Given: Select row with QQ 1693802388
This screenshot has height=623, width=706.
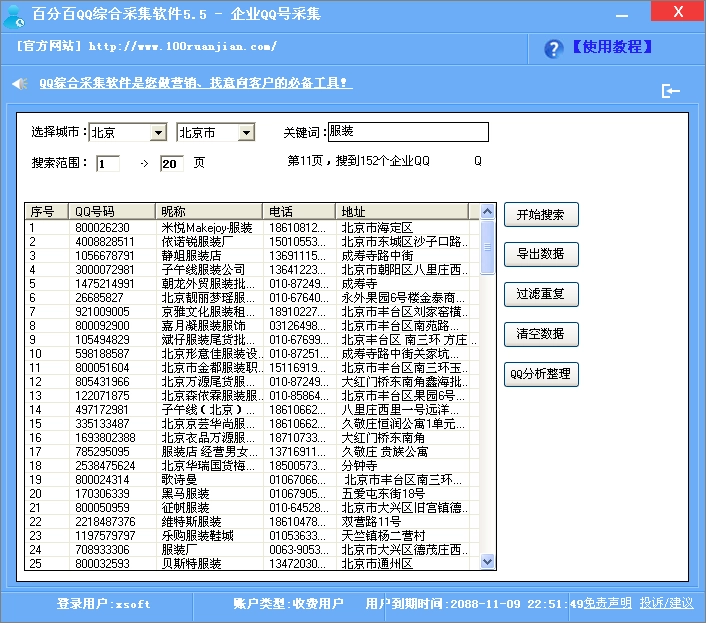Looking at the screenshot, I should (x=252, y=438).
